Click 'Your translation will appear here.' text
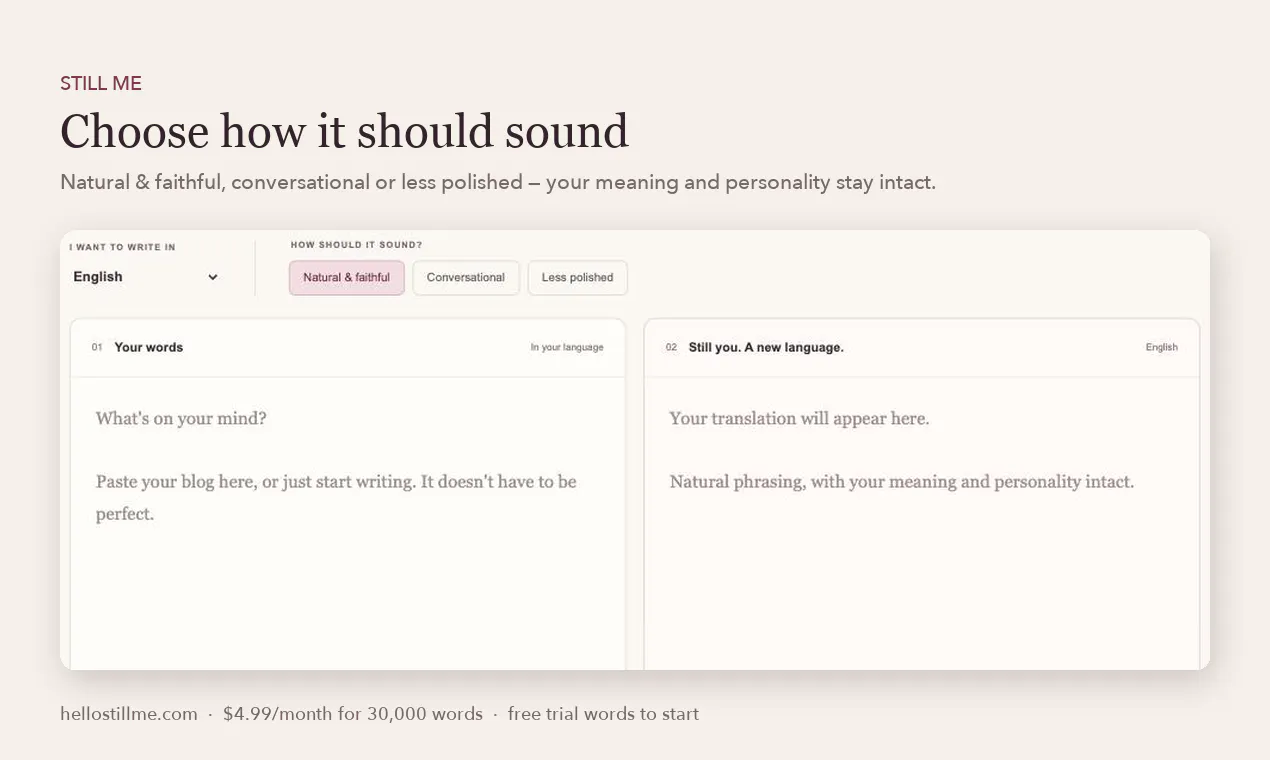Screen dimensions: 1270x760 [799, 418]
